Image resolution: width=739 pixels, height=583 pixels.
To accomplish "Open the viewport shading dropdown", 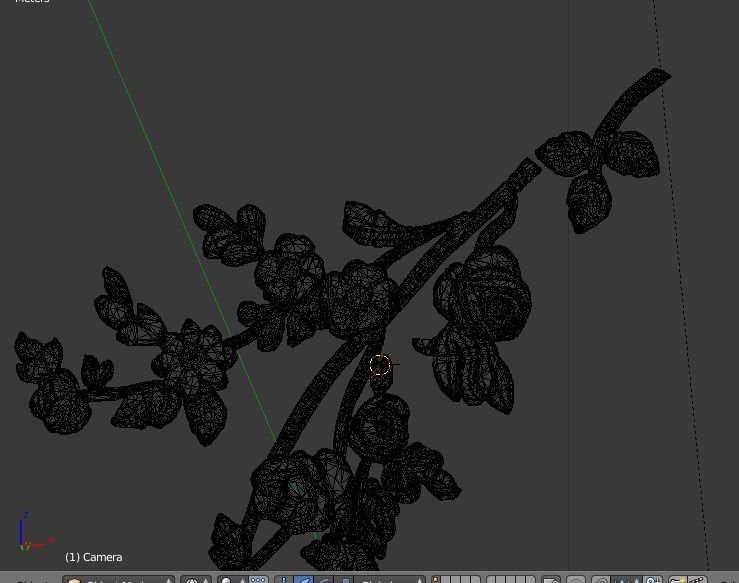I will 196,580.
